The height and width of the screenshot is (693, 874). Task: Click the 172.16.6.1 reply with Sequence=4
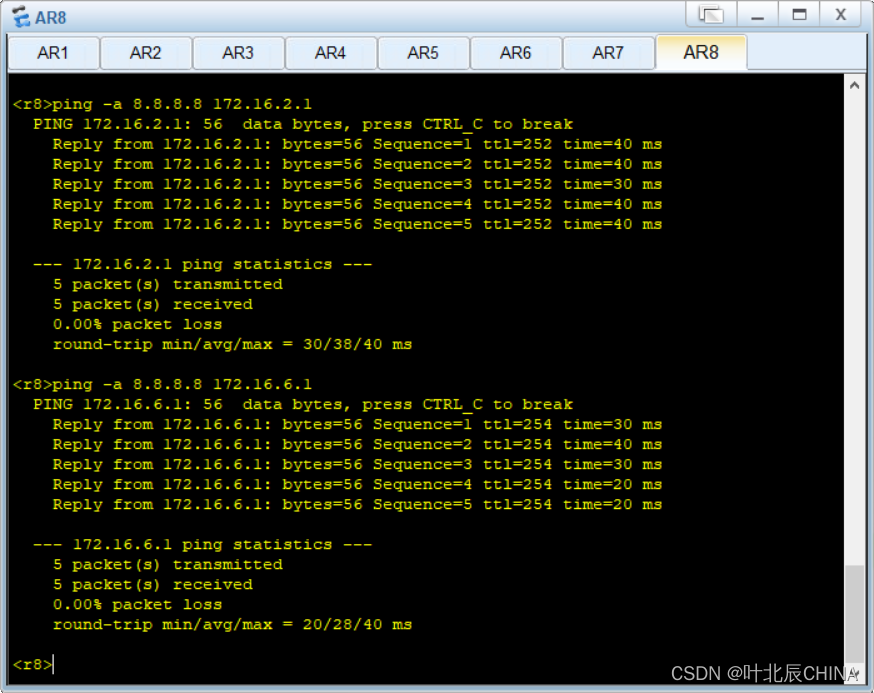[x=357, y=484]
